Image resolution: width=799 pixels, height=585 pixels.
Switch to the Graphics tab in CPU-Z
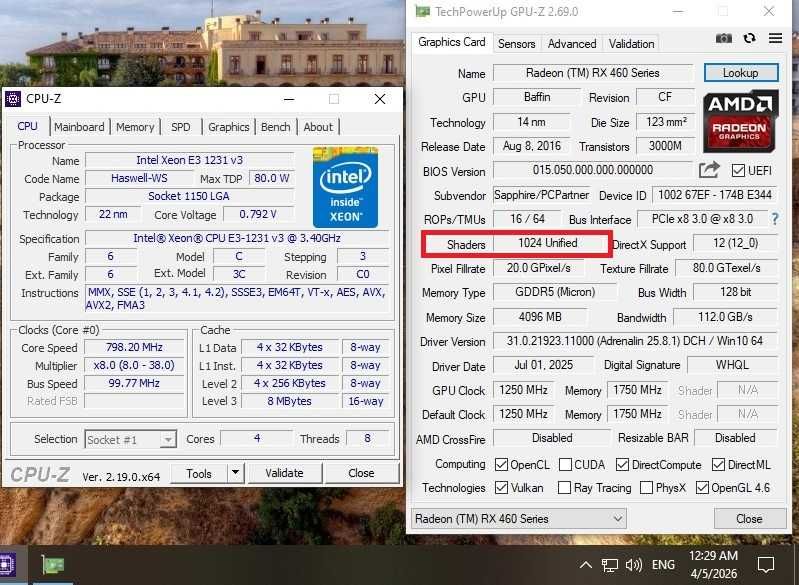(229, 127)
